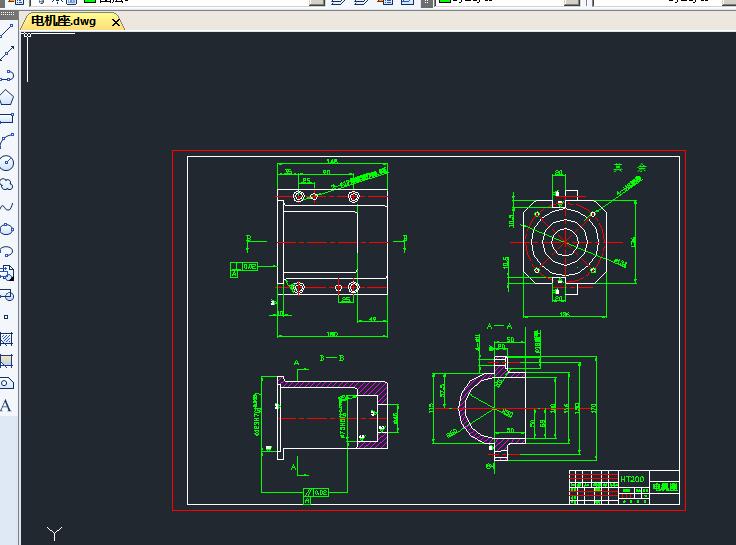Screen dimensions: 736x545
Task: Click the 126 dimension below the flange view
Action: [564, 314]
